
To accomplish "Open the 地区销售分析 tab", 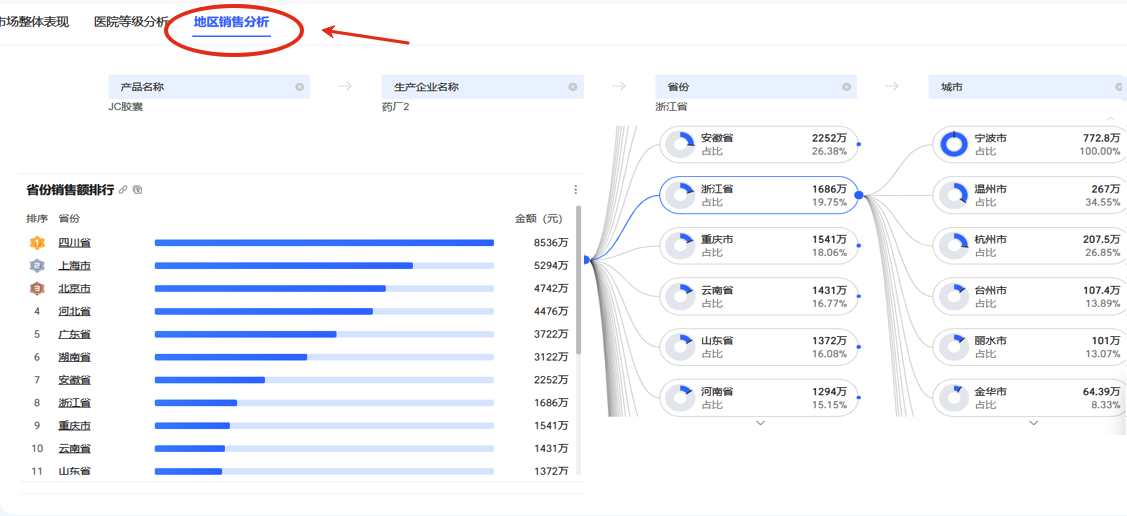I will point(231,22).
